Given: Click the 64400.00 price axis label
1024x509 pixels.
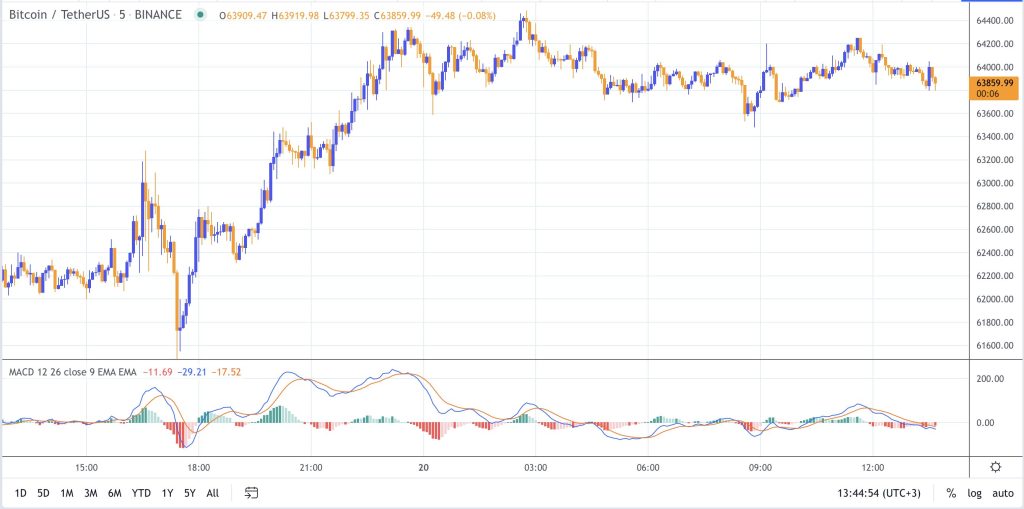Looking at the screenshot, I should click(993, 21).
